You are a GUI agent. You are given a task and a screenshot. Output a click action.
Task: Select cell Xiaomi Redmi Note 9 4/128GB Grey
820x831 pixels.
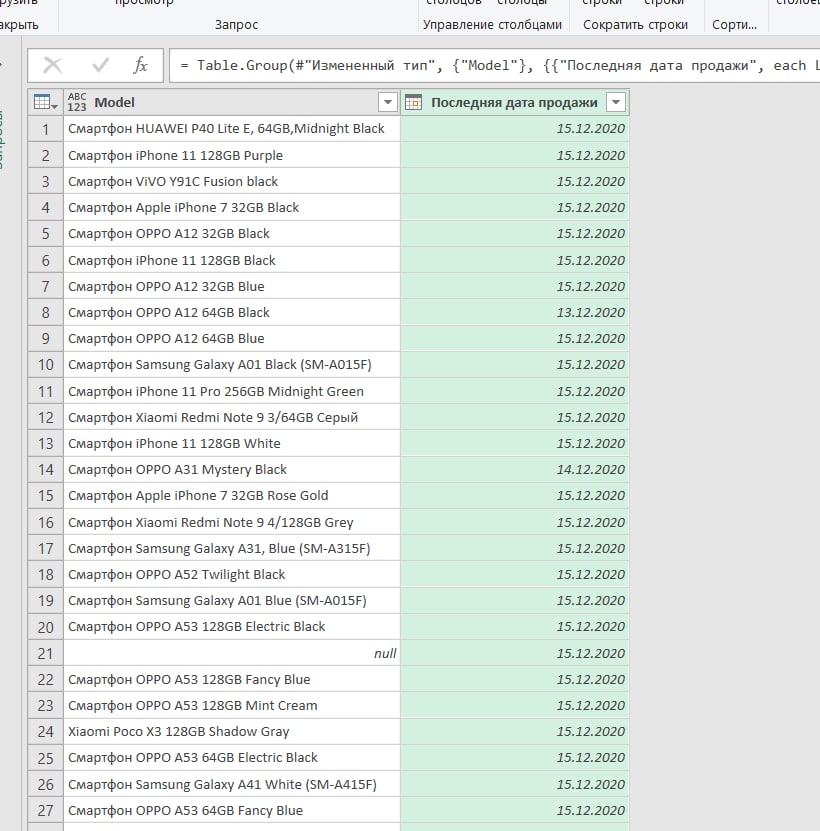pos(232,522)
